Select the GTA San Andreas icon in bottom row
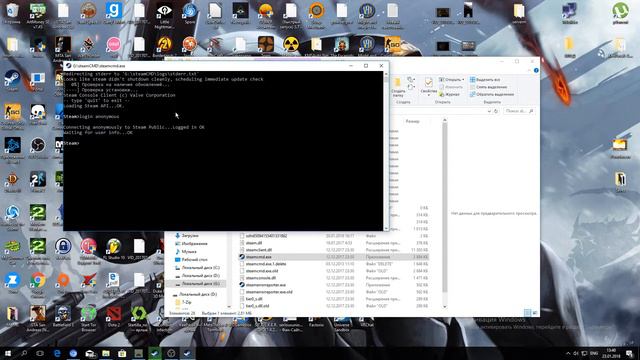The image size is (640, 360). click(38, 317)
